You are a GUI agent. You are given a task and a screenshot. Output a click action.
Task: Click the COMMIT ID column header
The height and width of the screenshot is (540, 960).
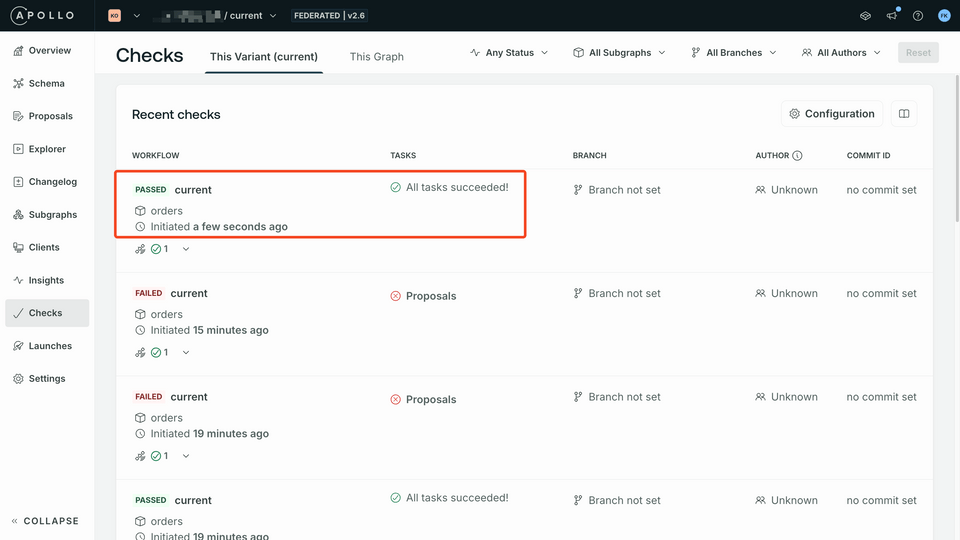coord(868,156)
